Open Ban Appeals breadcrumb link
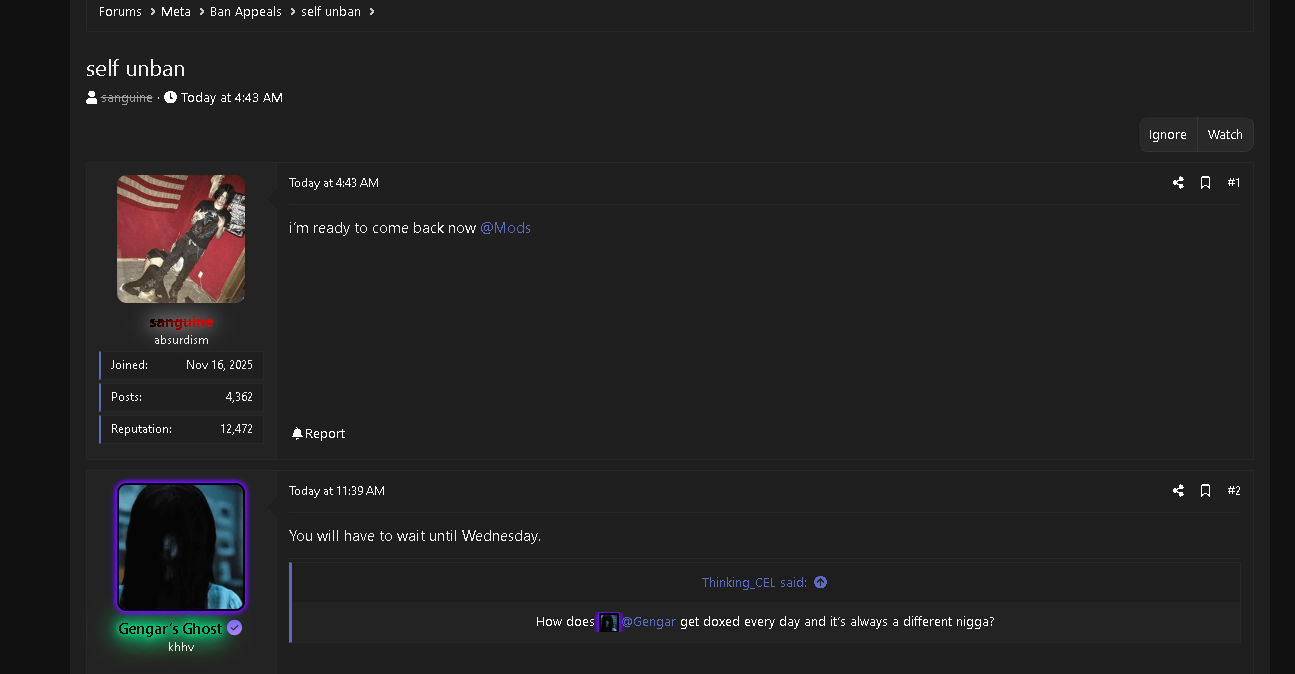The width and height of the screenshot is (1295, 674). (246, 12)
